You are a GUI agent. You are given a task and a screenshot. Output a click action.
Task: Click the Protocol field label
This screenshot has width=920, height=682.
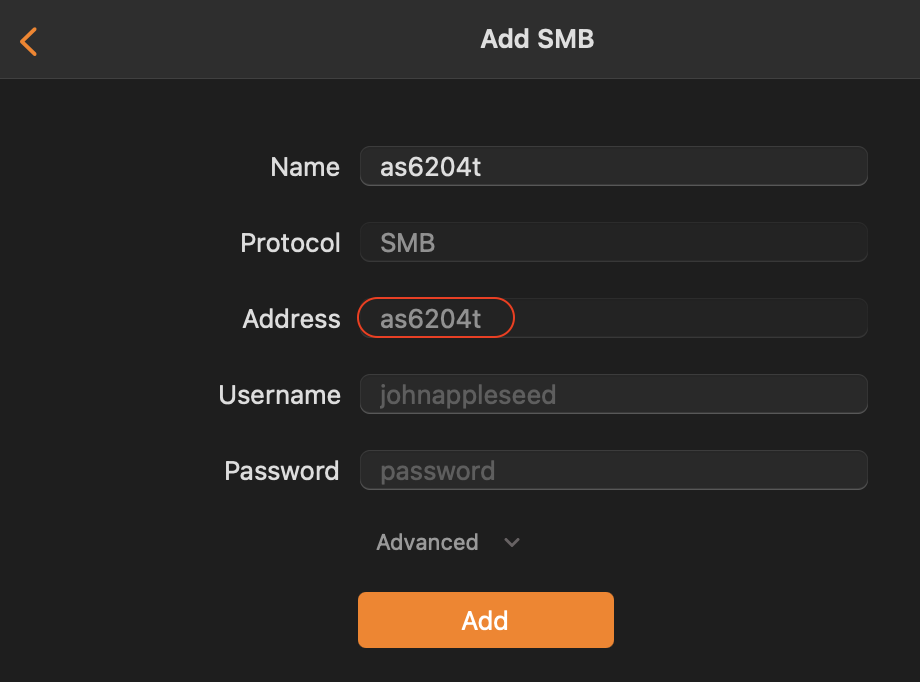coord(290,243)
